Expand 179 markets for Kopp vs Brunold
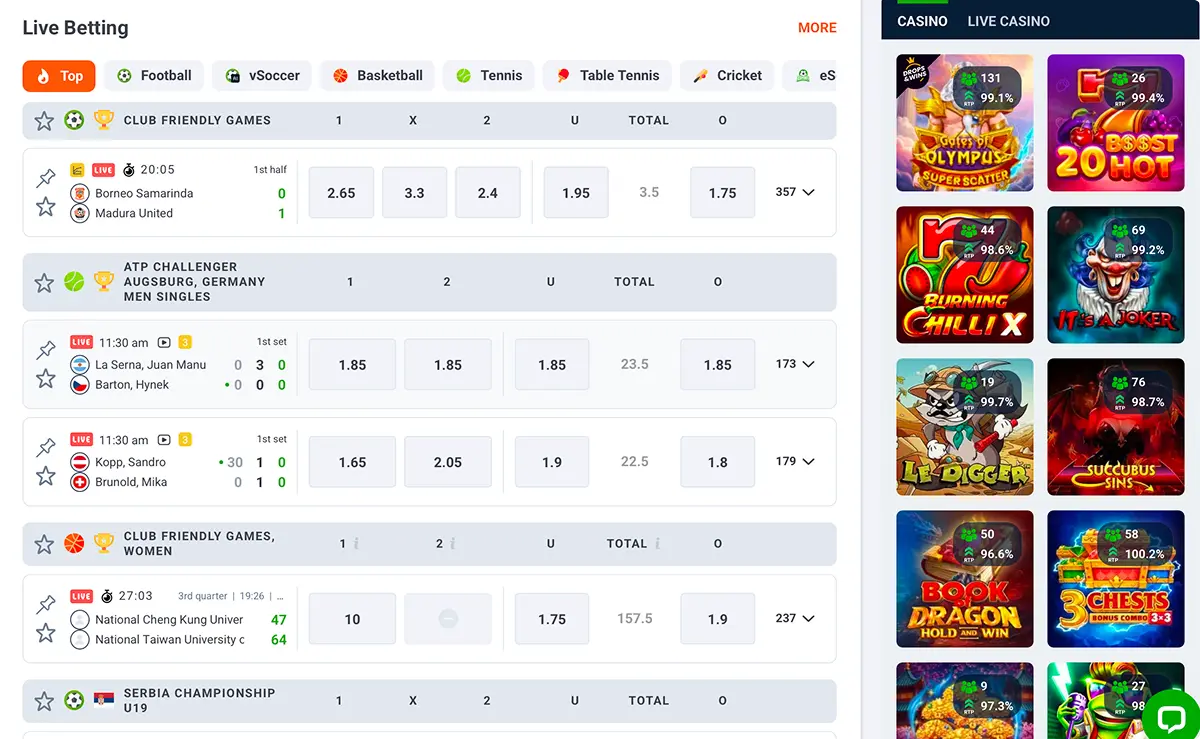The image size is (1200, 739). (x=795, y=461)
